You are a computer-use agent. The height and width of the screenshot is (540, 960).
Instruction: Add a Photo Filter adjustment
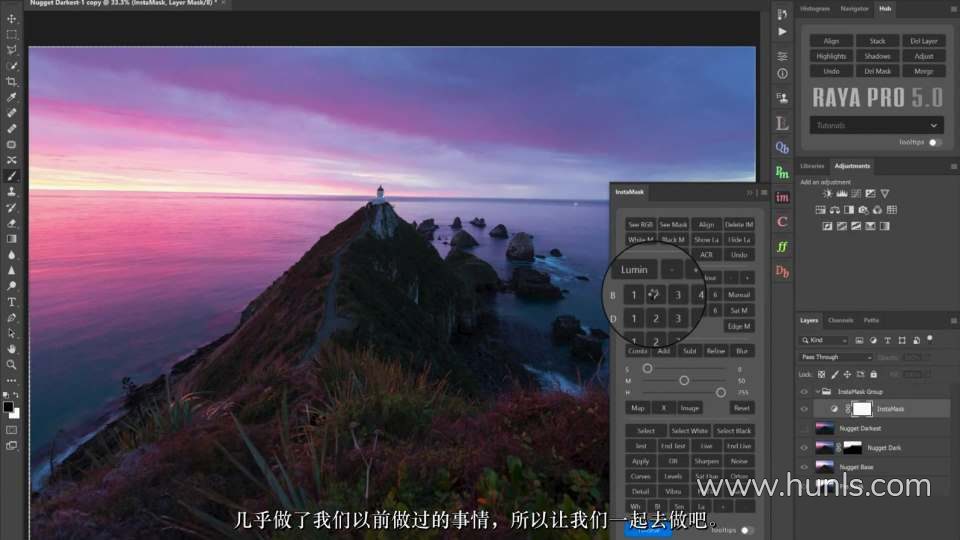coord(863,210)
